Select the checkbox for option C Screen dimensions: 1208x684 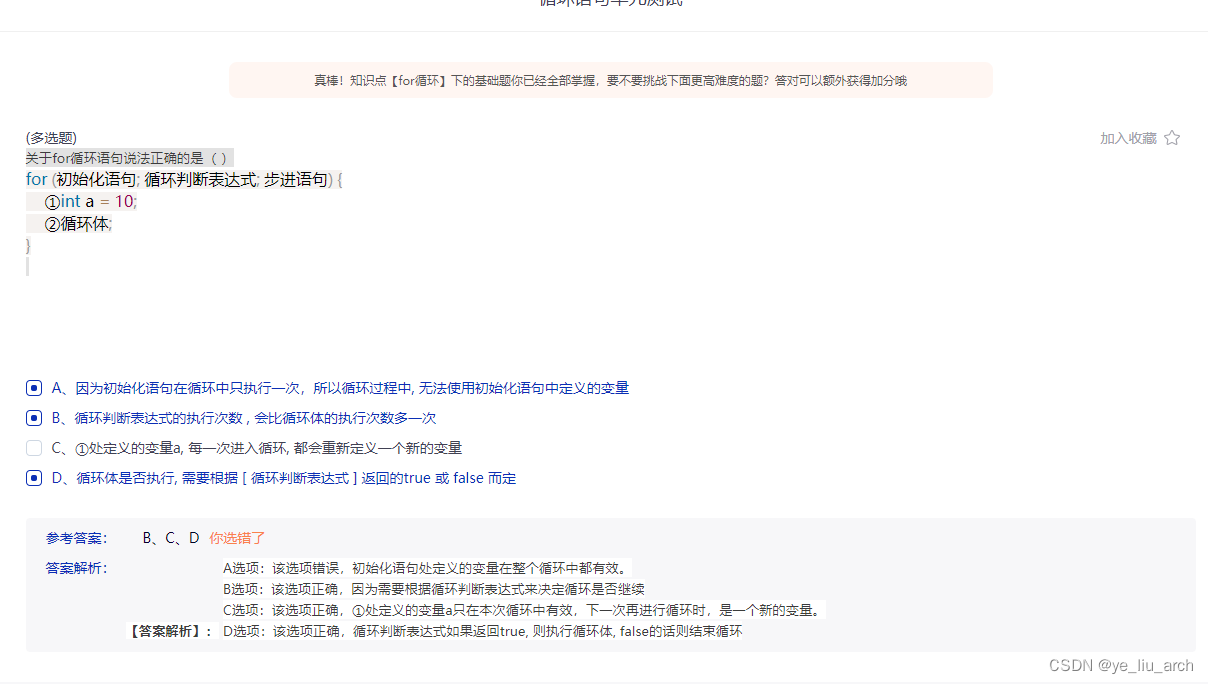point(32,448)
